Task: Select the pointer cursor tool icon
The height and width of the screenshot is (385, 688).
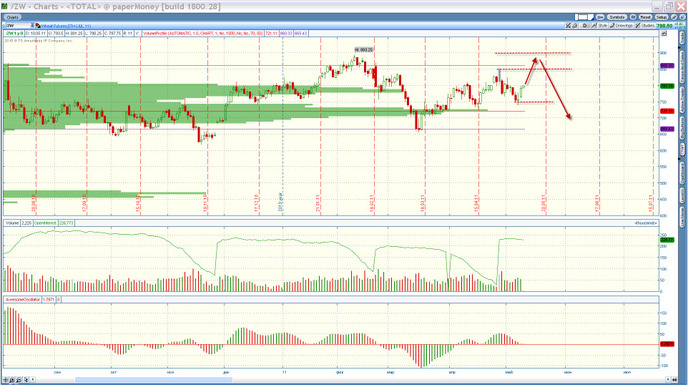Action: point(26,380)
